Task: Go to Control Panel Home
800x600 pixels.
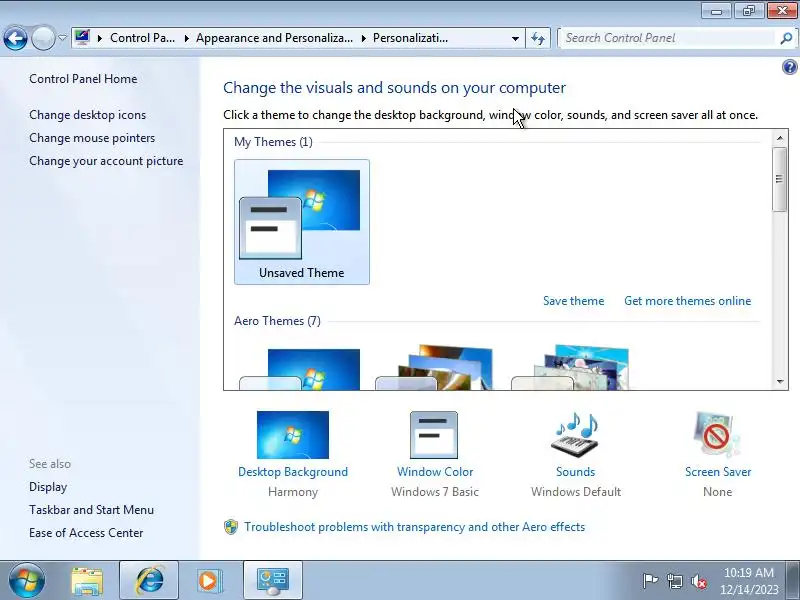Action: (x=83, y=79)
